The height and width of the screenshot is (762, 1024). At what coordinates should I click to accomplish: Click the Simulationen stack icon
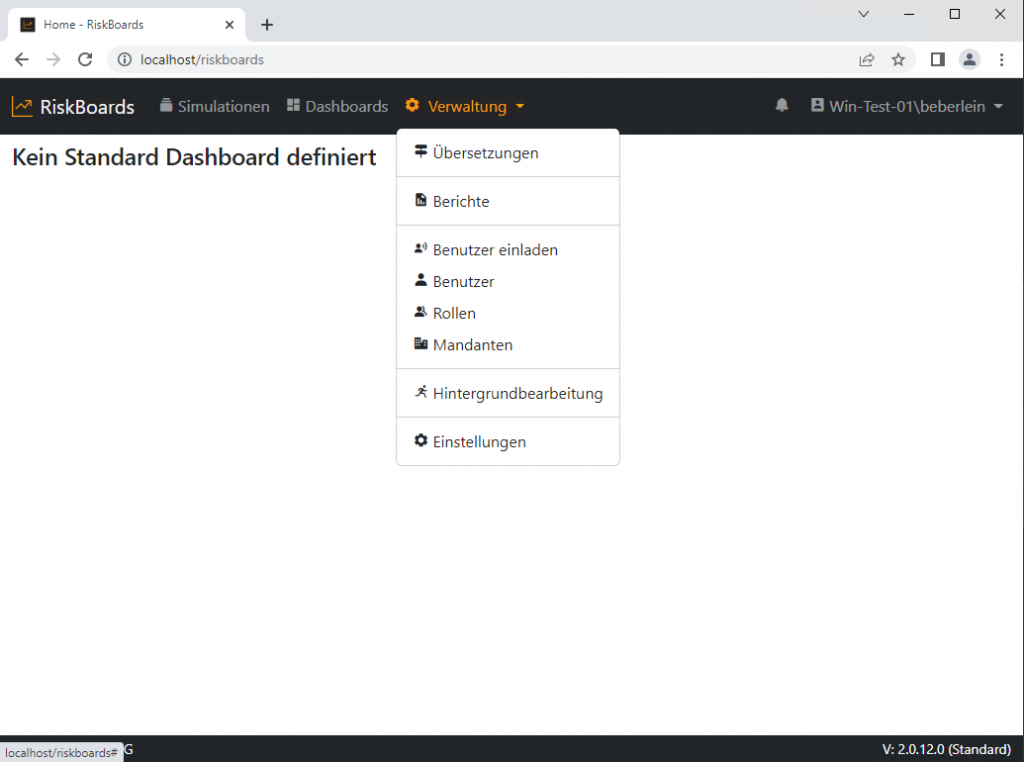[x=166, y=105]
